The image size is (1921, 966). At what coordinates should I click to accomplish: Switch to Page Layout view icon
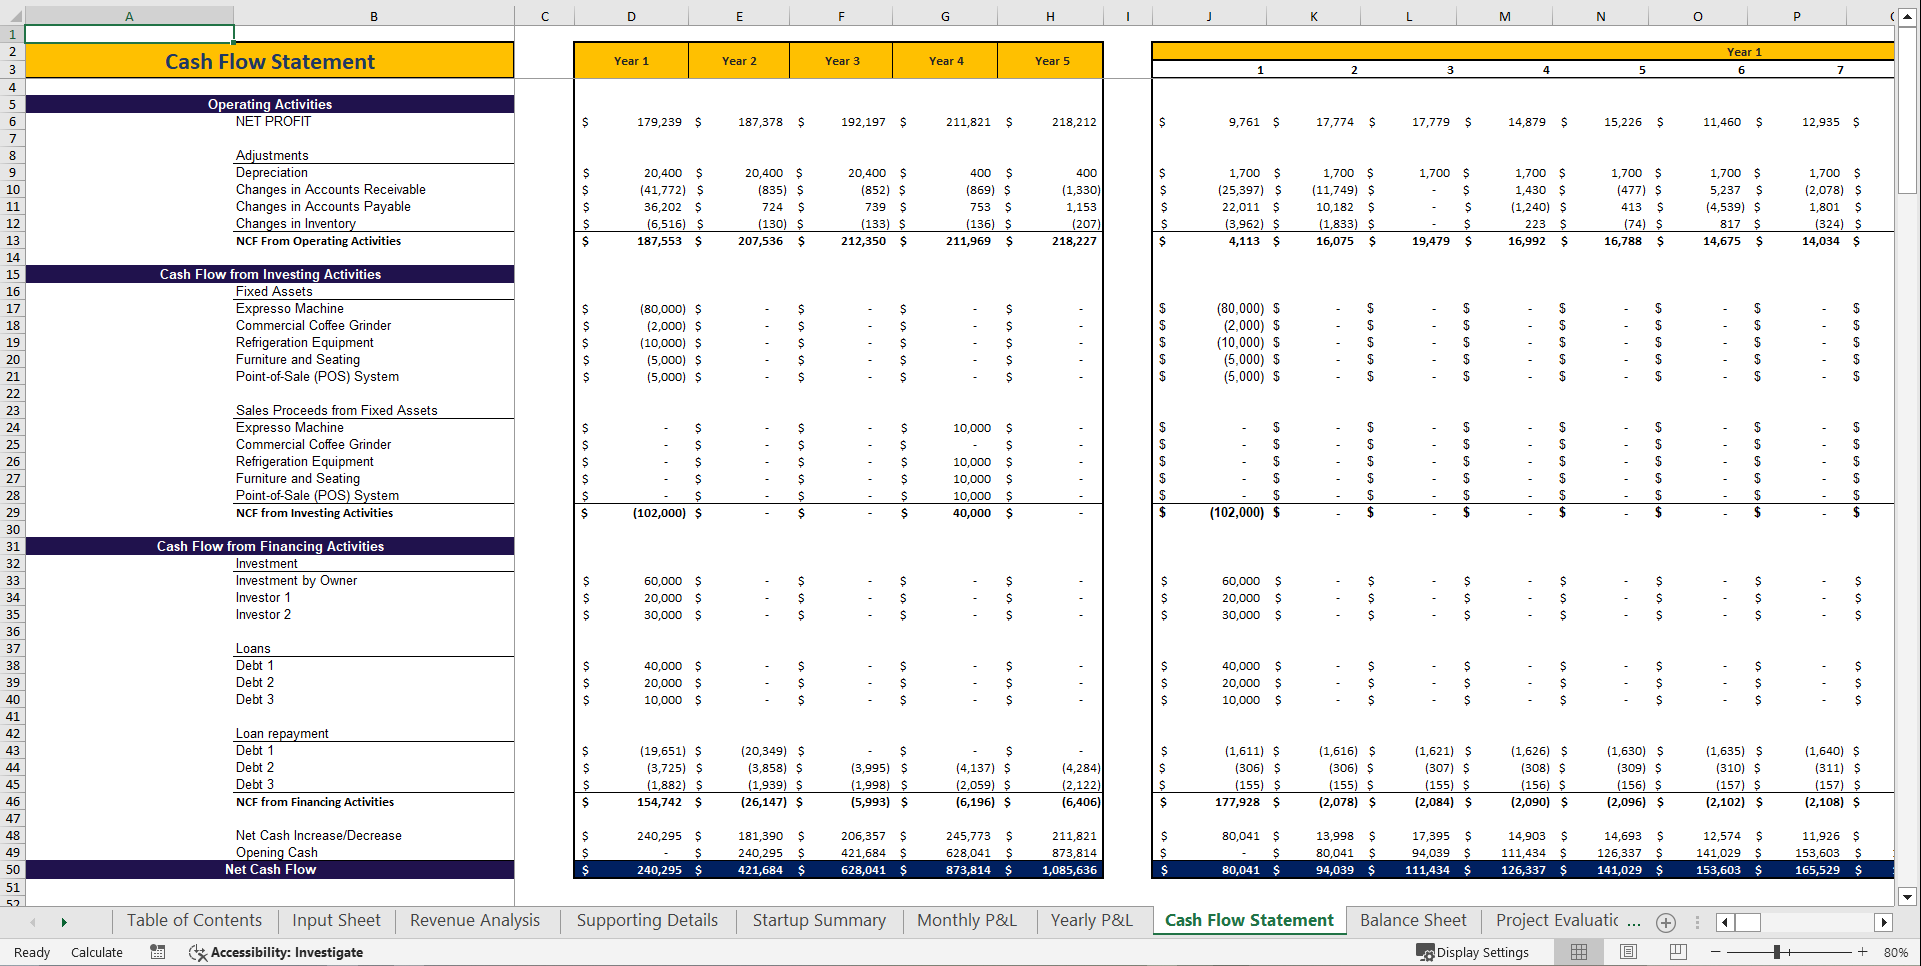pos(1627,952)
